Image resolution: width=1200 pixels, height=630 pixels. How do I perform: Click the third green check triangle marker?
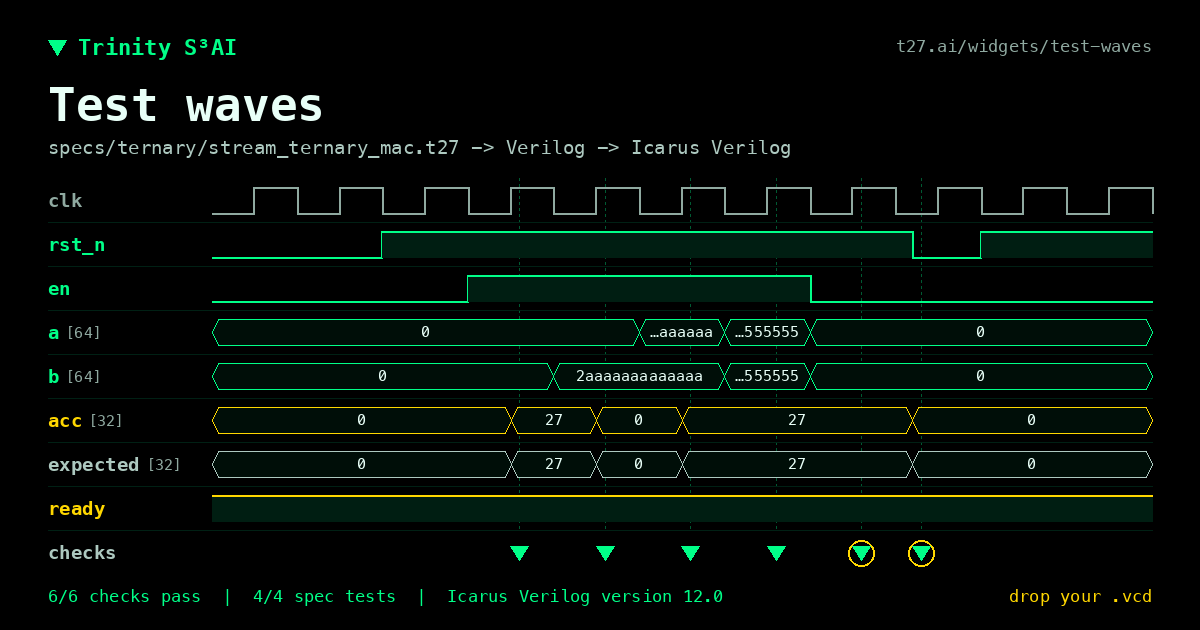tap(690, 553)
